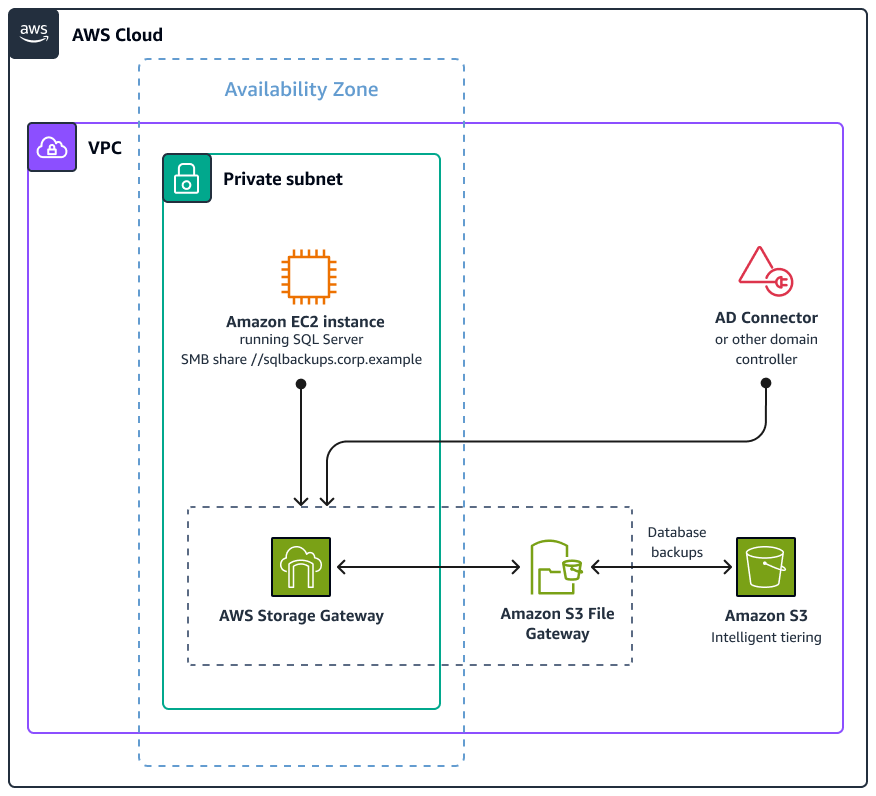Select the green Amazon S3 bucket icon

pos(765,566)
